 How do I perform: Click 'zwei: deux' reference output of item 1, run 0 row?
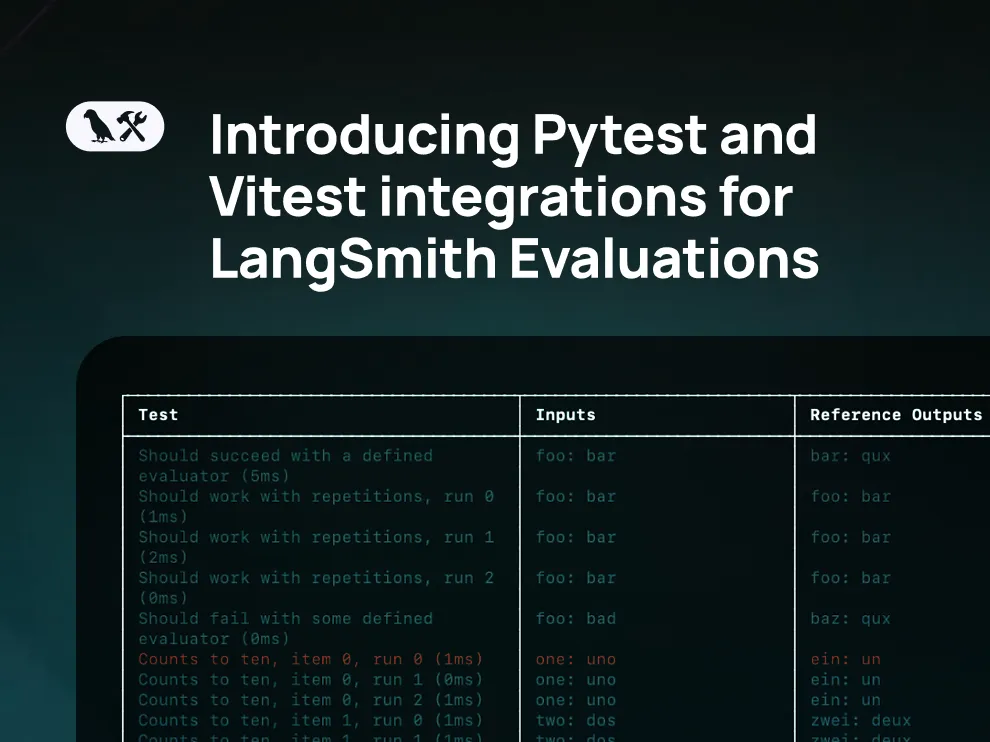(x=861, y=720)
